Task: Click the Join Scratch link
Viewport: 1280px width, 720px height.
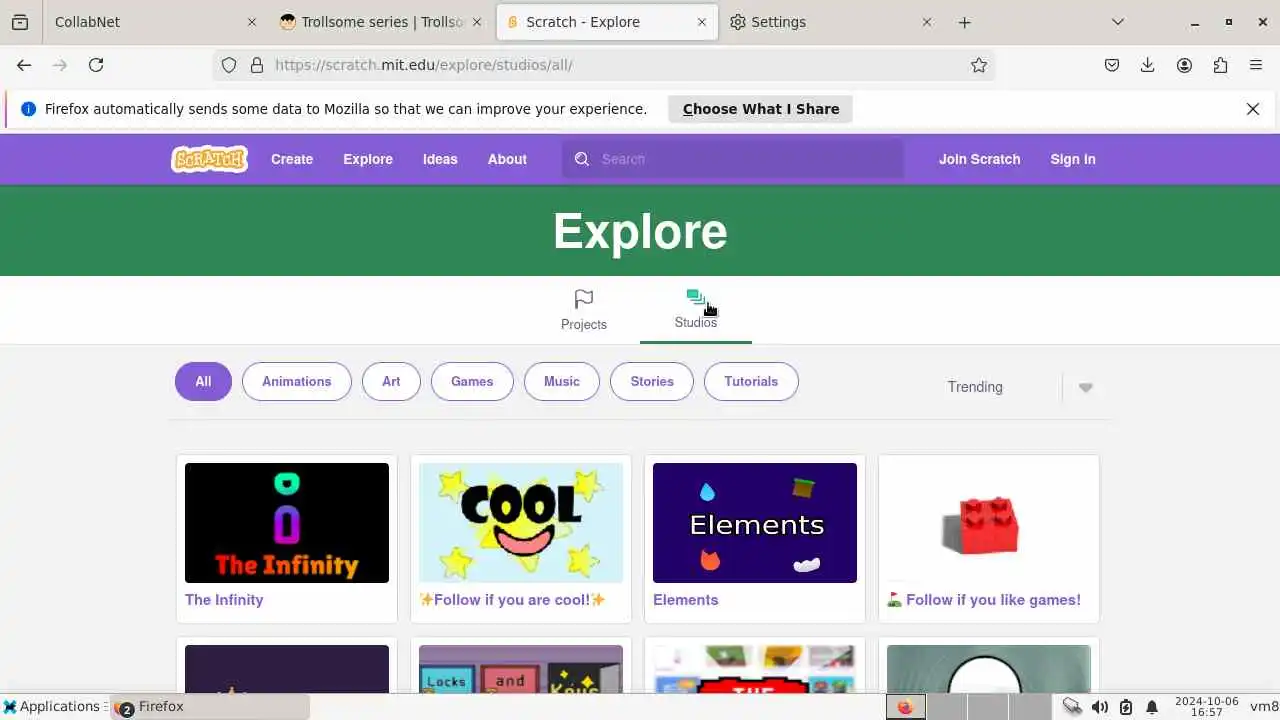Action: point(979,159)
